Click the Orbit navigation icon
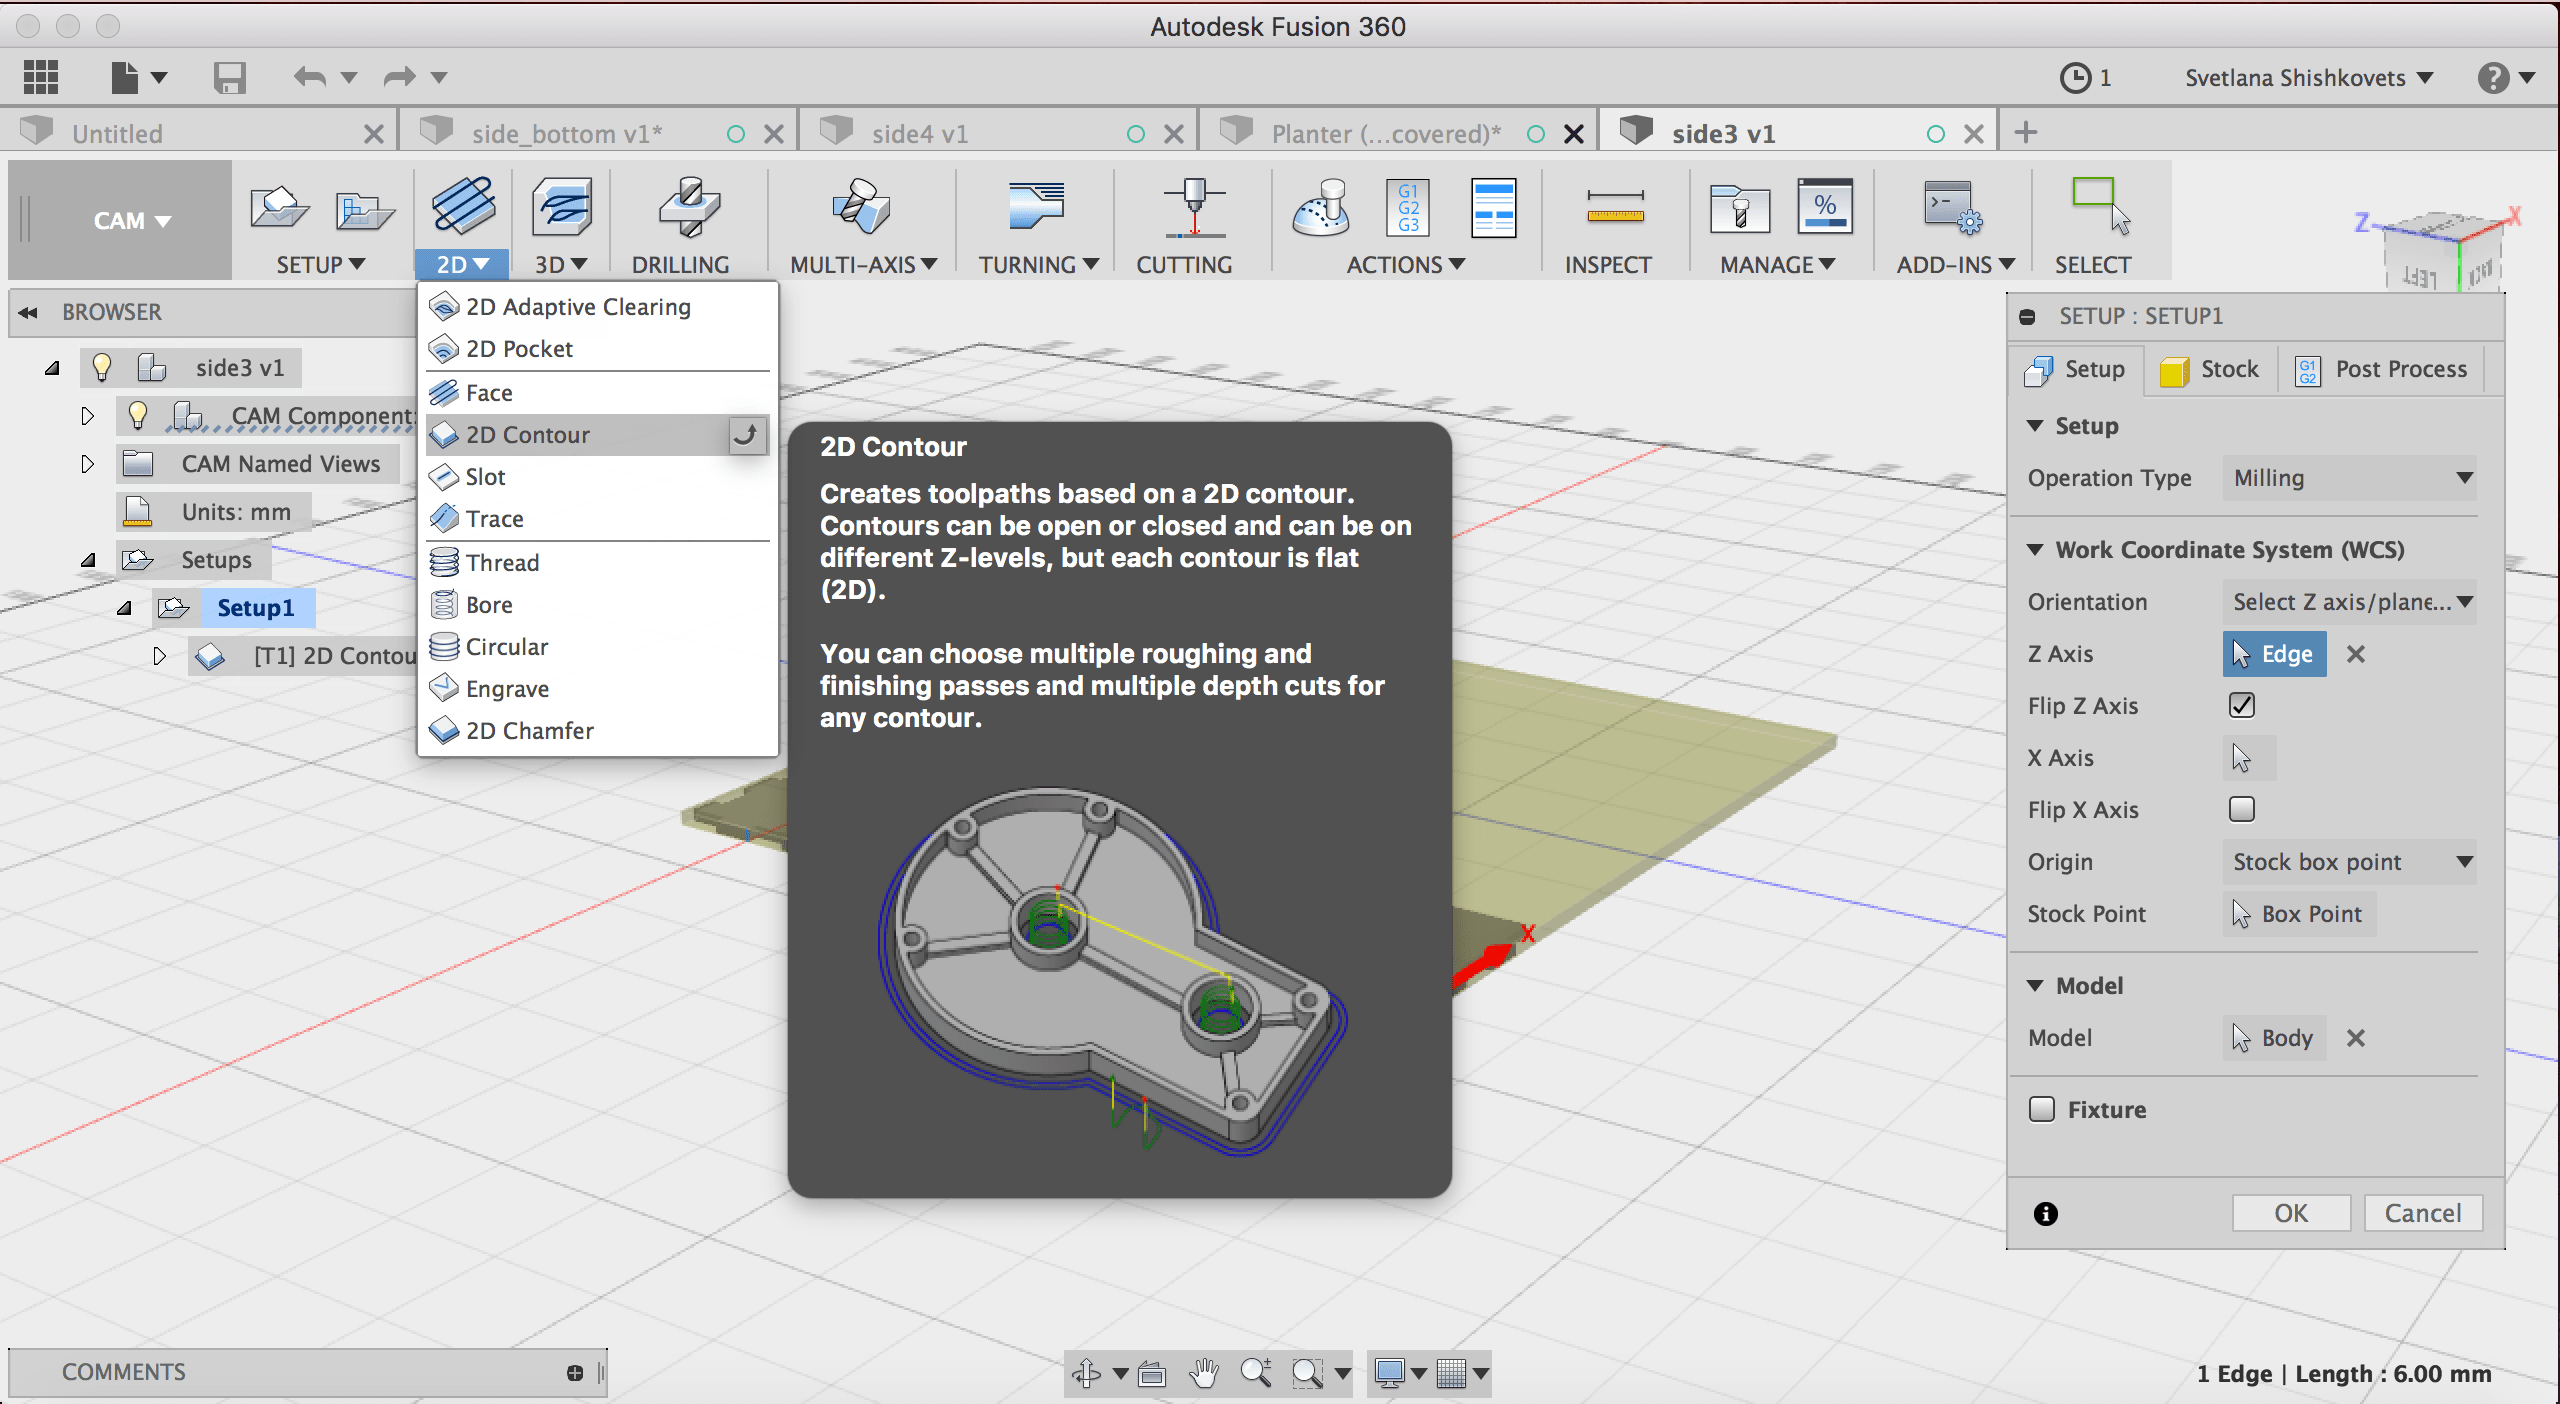The image size is (2560, 1404). [x=1086, y=1373]
